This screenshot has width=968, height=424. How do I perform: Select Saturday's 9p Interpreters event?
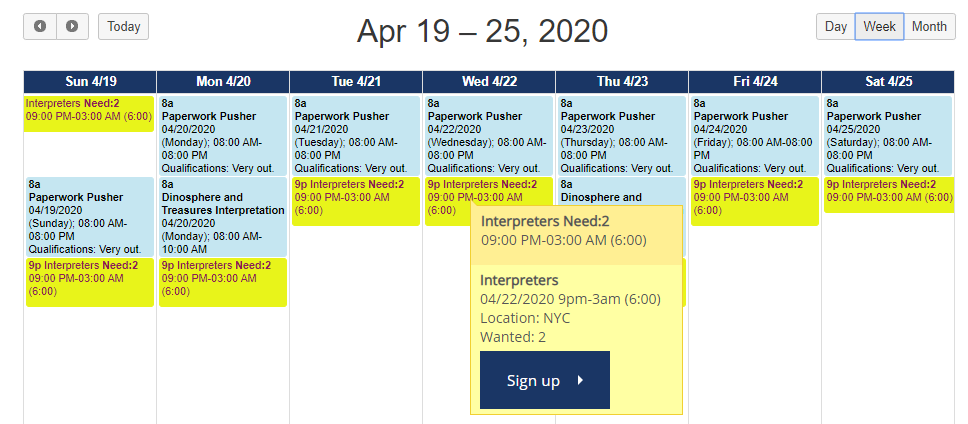(x=887, y=191)
